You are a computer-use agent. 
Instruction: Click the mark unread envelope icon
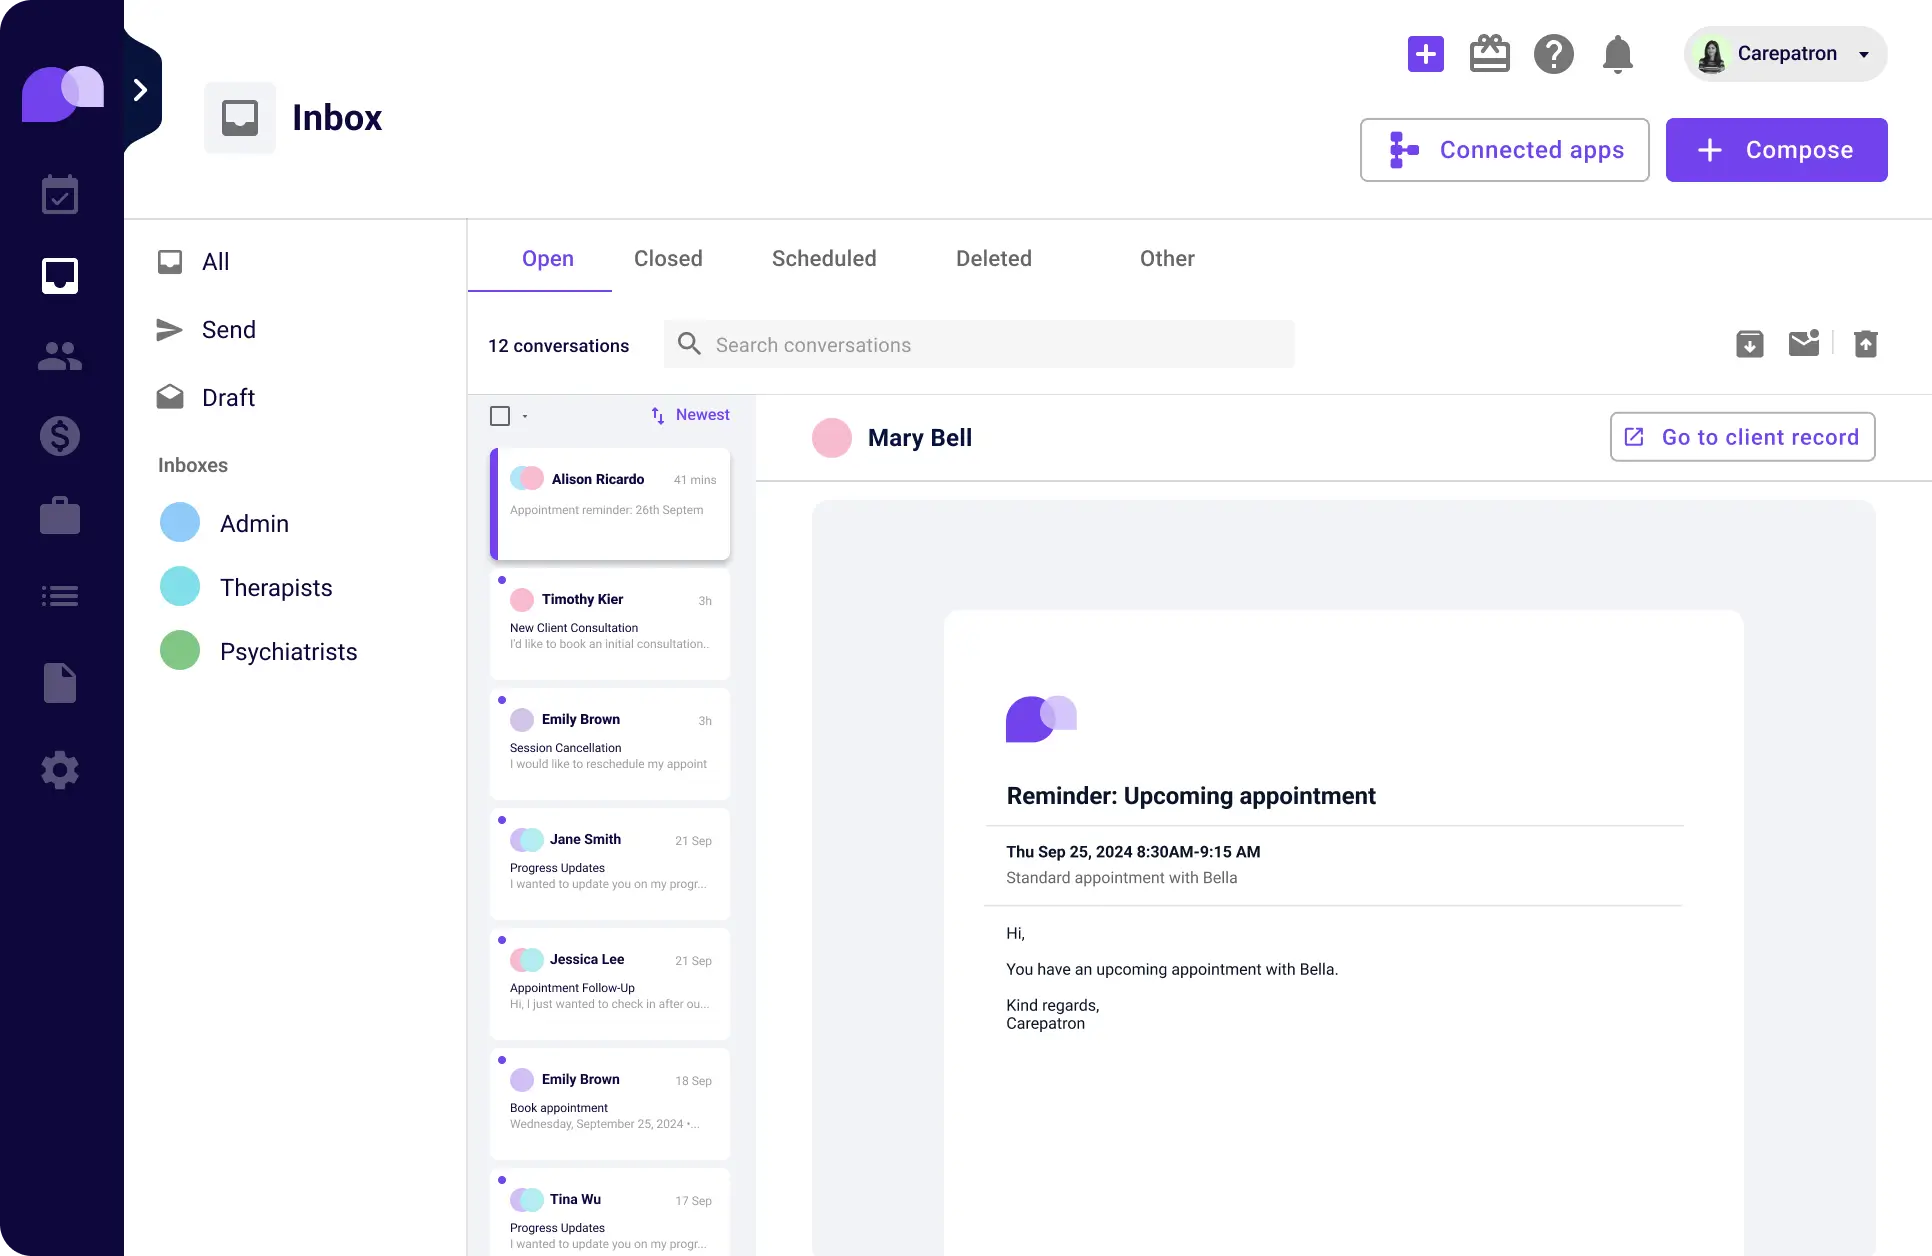1803,344
